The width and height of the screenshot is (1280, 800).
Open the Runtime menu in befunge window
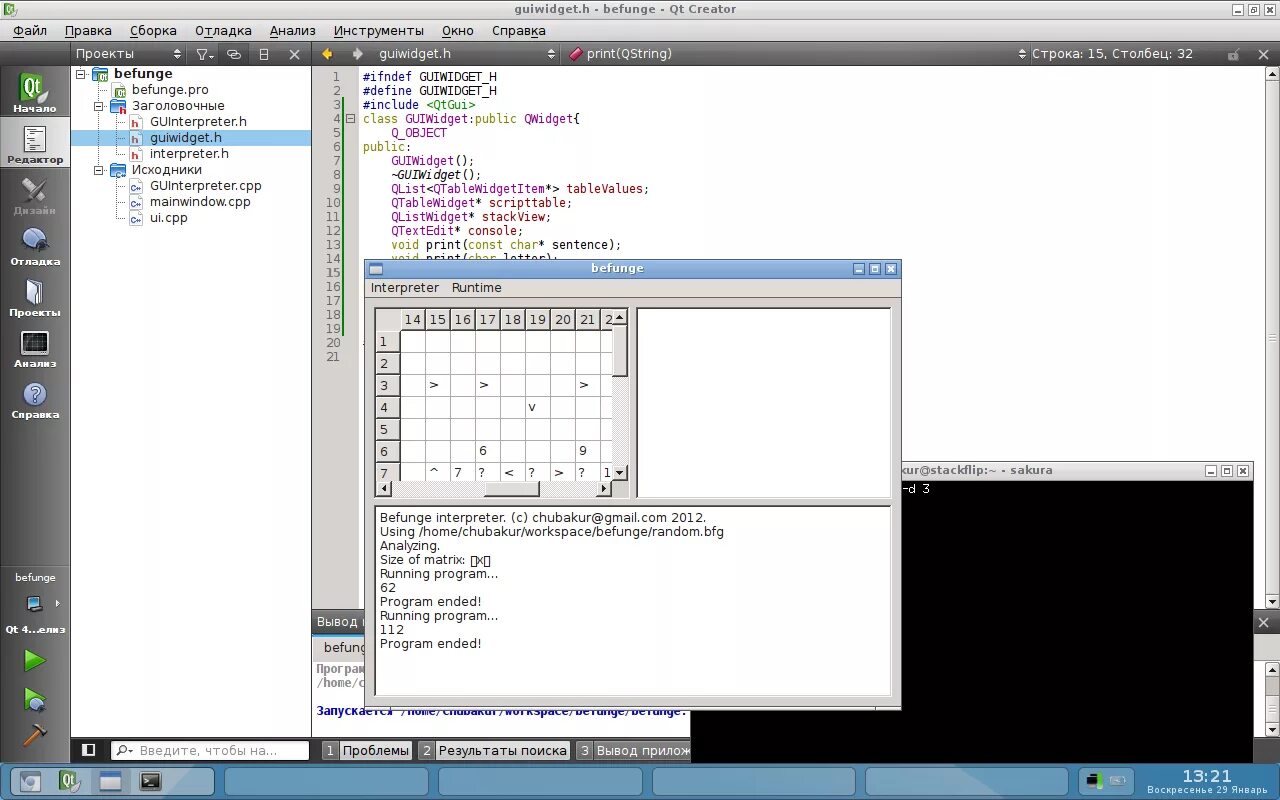pyautogui.click(x=477, y=288)
